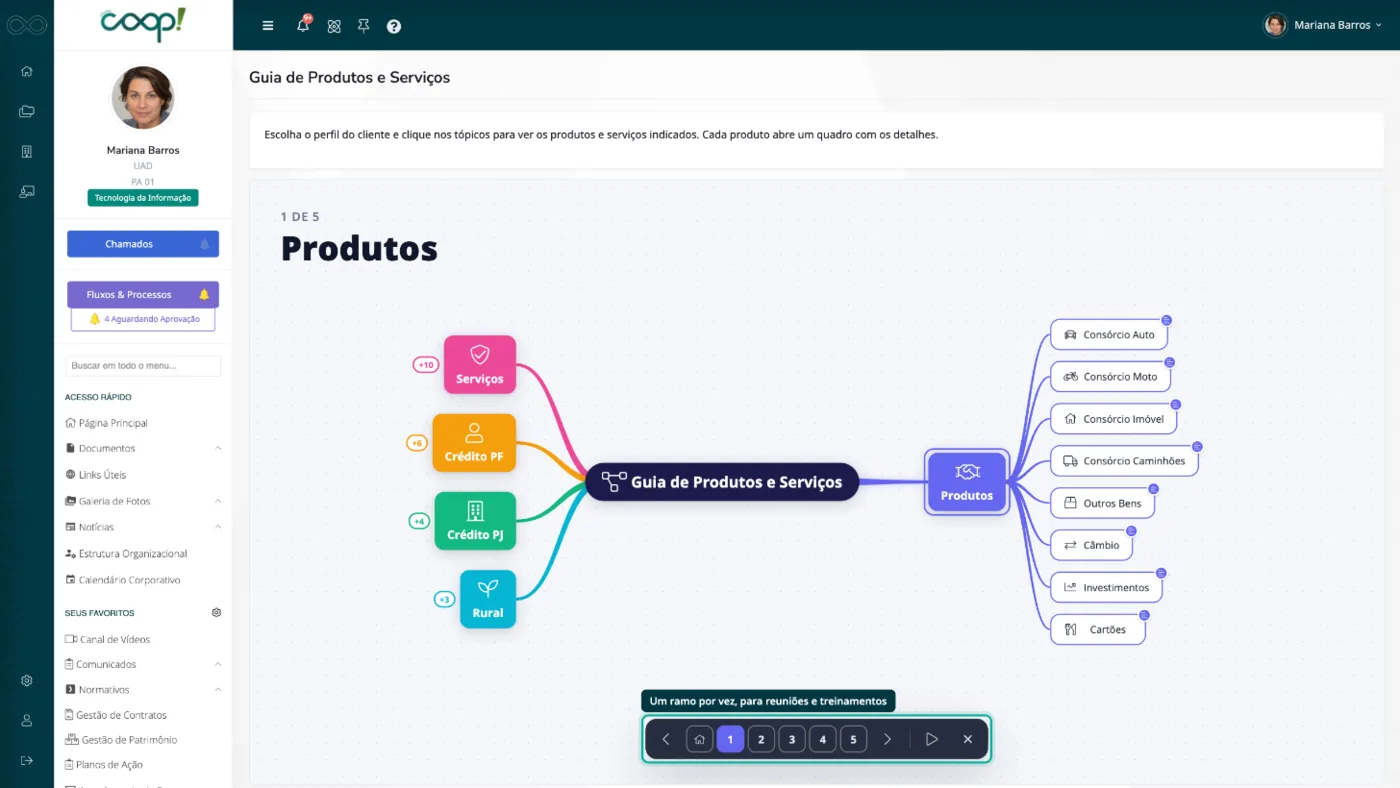Click the home icon in left rail
Viewport: 1400px width, 788px height.
[x=27, y=71]
